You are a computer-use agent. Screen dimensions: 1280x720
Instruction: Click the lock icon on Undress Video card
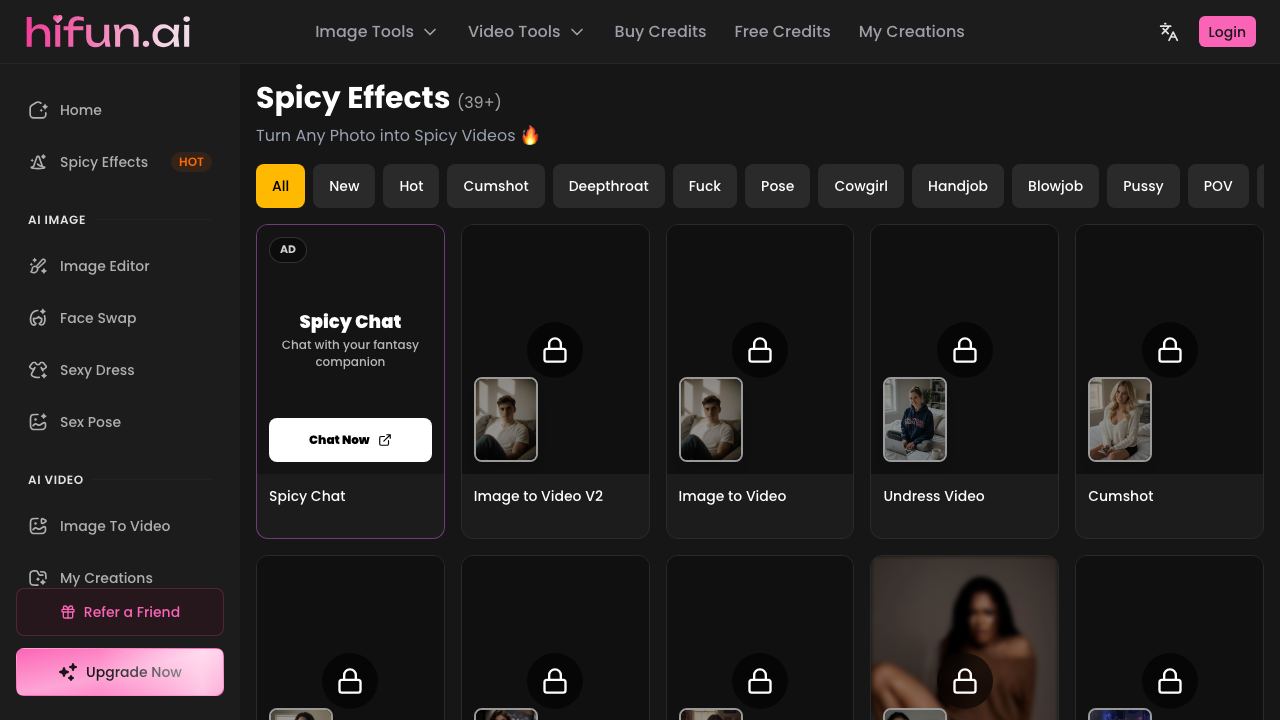tap(965, 350)
